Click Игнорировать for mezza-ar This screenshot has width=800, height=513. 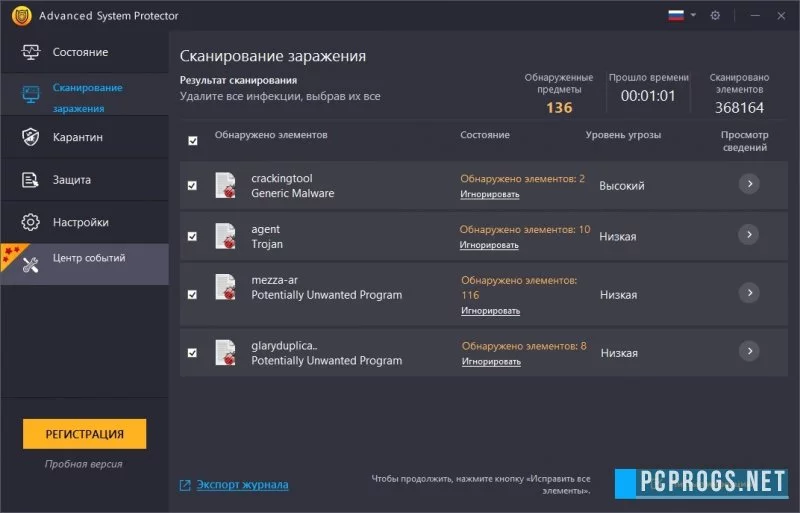click(491, 311)
